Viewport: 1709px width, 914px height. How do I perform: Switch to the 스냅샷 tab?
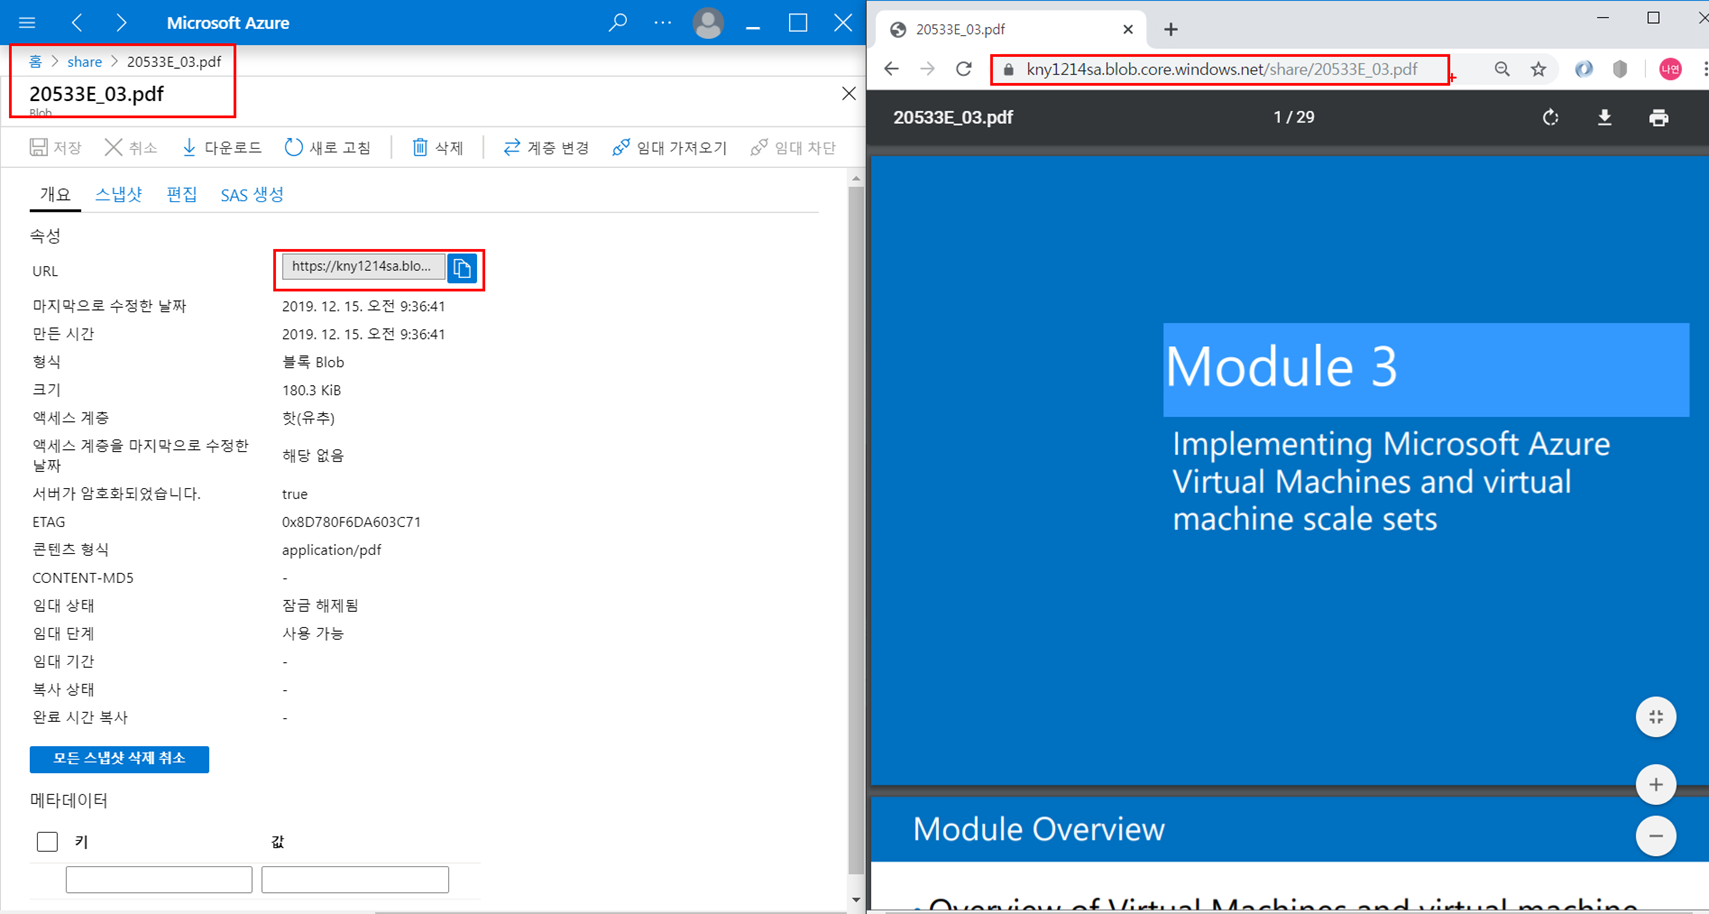coord(118,194)
